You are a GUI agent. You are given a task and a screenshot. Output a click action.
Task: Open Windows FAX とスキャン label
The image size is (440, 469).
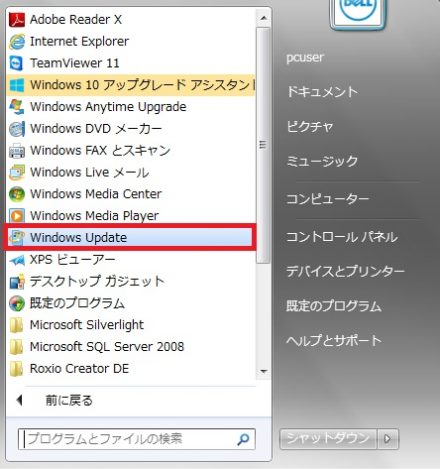pos(100,150)
